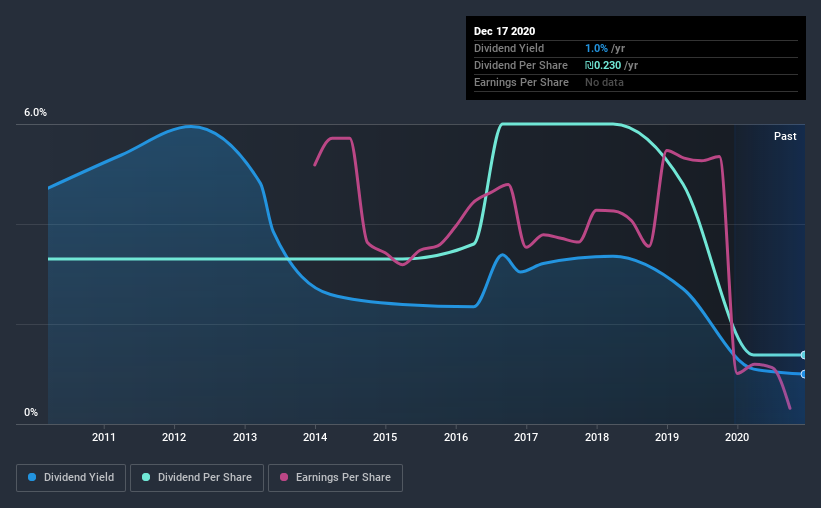Image resolution: width=821 pixels, height=508 pixels.
Task: Click the 2015 x-axis label
Action: 385,437
